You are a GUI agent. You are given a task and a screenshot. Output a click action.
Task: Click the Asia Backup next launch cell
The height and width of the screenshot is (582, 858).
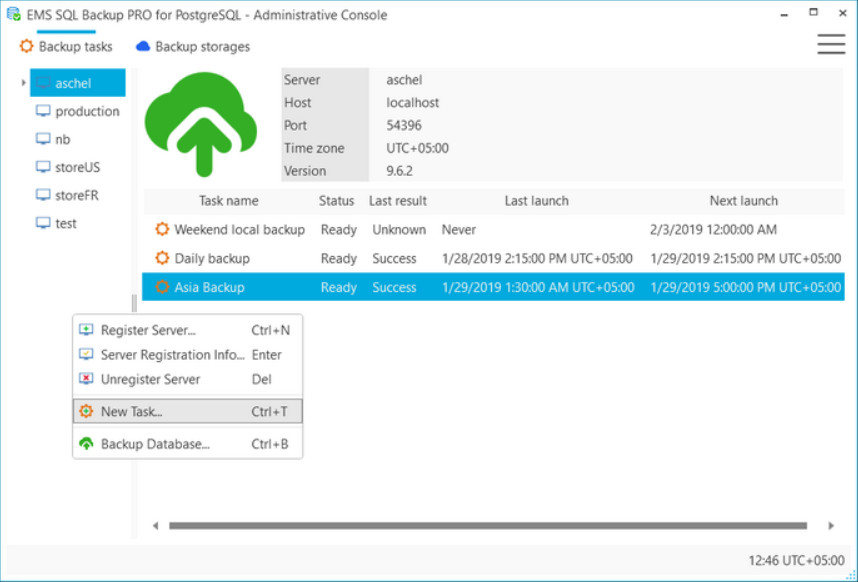pos(746,287)
